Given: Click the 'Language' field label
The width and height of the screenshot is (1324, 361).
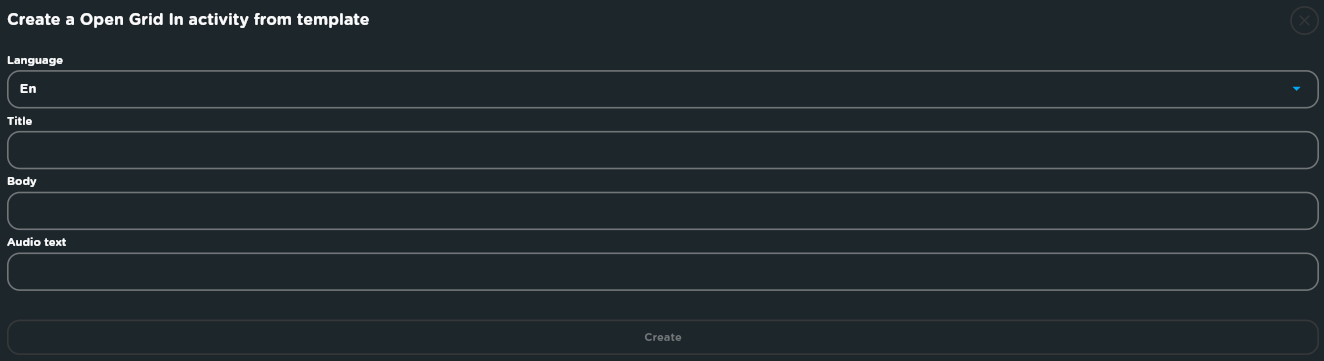Looking at the screenshot, I should [35, 60].
